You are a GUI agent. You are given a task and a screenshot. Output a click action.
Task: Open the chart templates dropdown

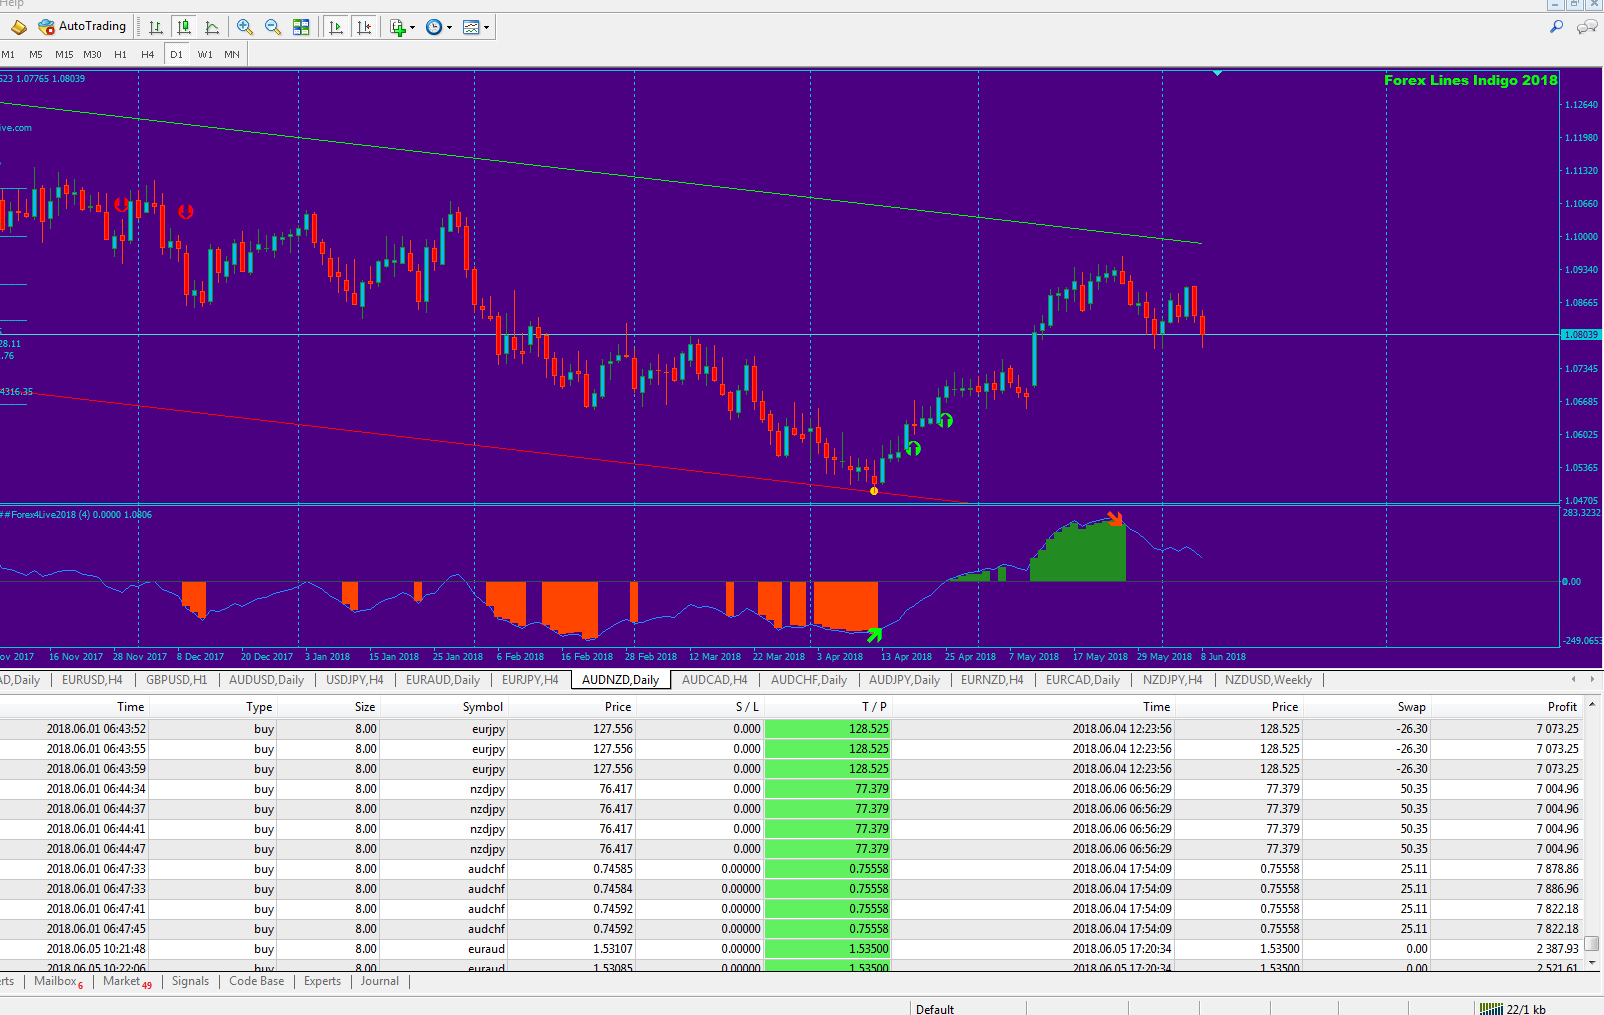(476, 27)
